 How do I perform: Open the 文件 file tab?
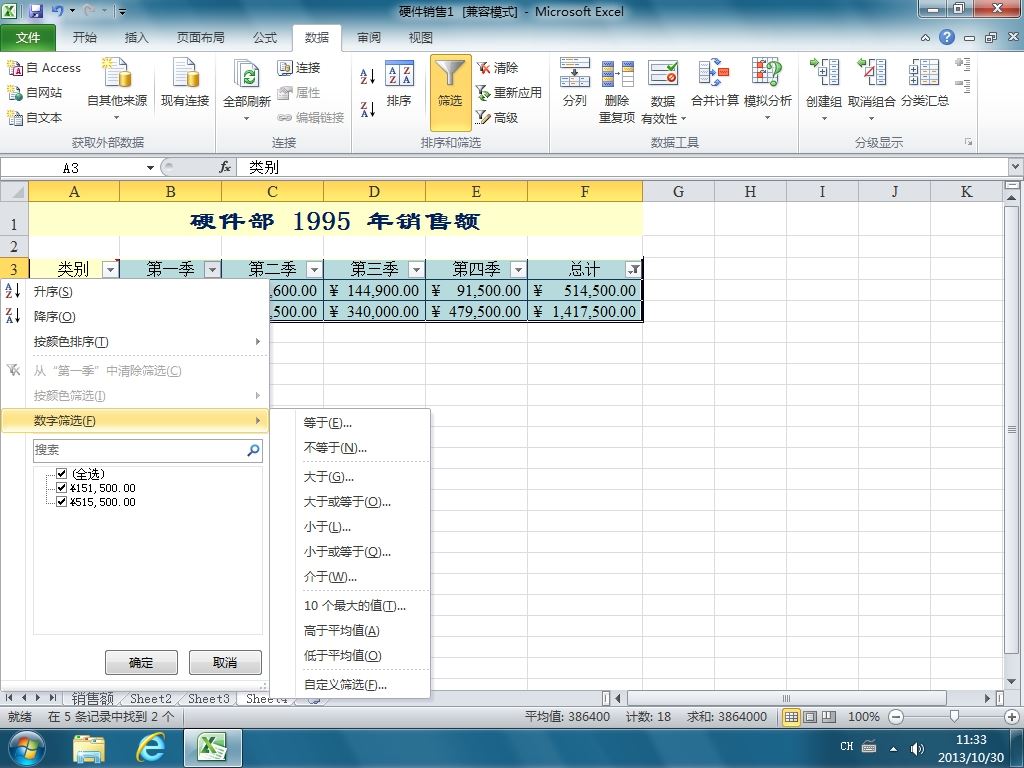(27, 38)
